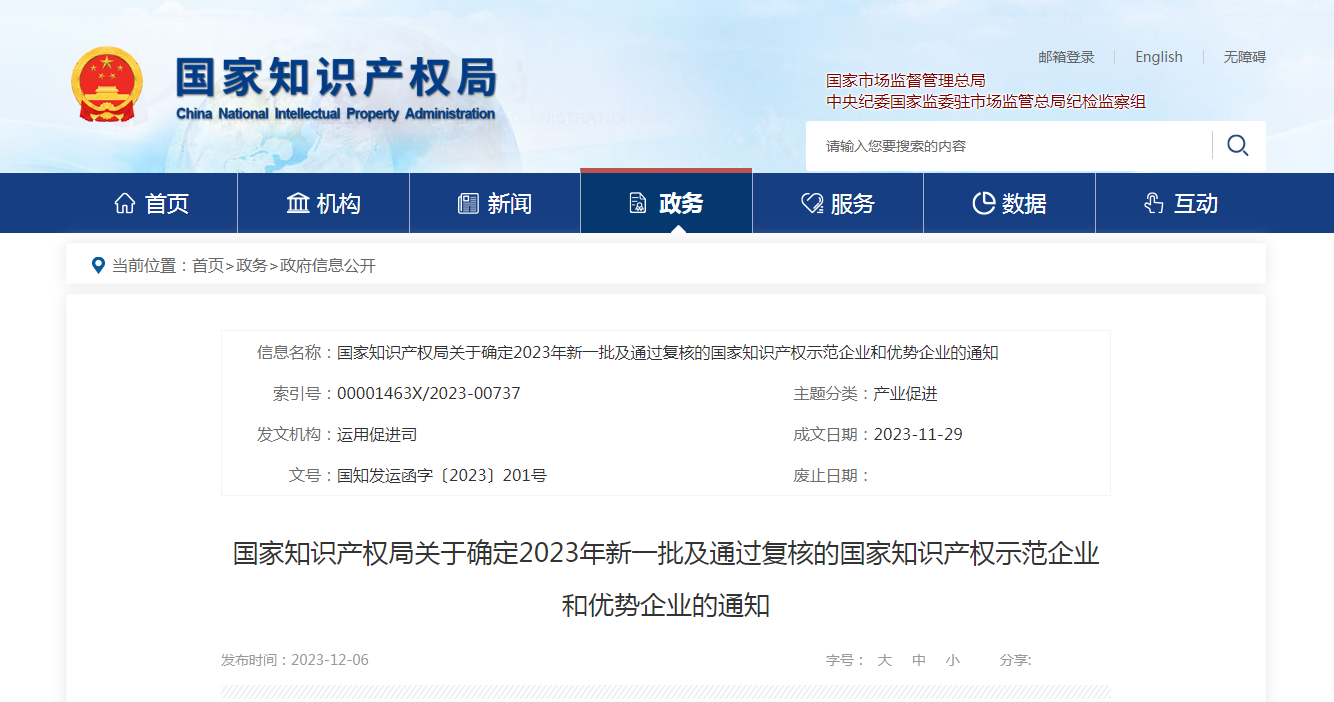The height and width of the screenshot is (702, 1334).
Task: Set font size to 大
Action: pyautogui.click(x=884, y=660)
